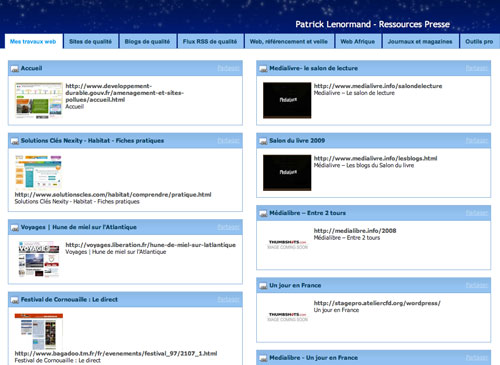500x365 pixels.
Task: Open the Solutions Clés Nexity site thumbnail
Action: tap(38, 172)
